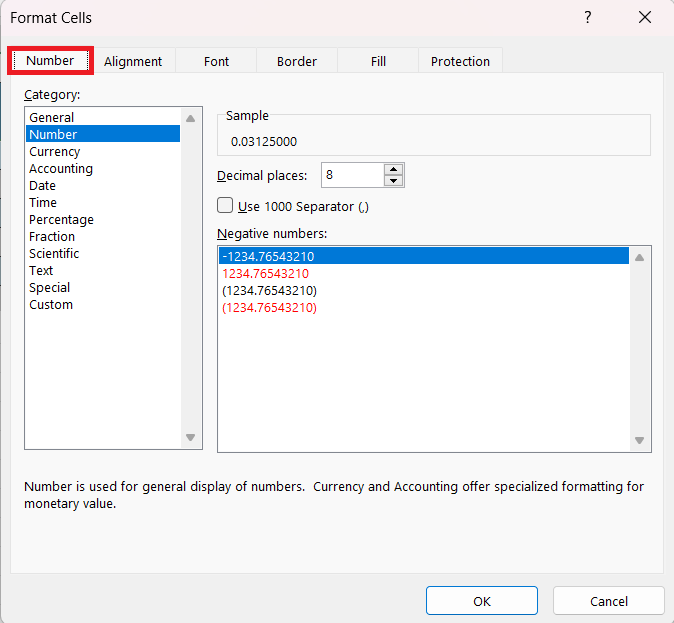Select red (1234.76543210) parentheses format
674x623 pixels.
tap(424, 307)
